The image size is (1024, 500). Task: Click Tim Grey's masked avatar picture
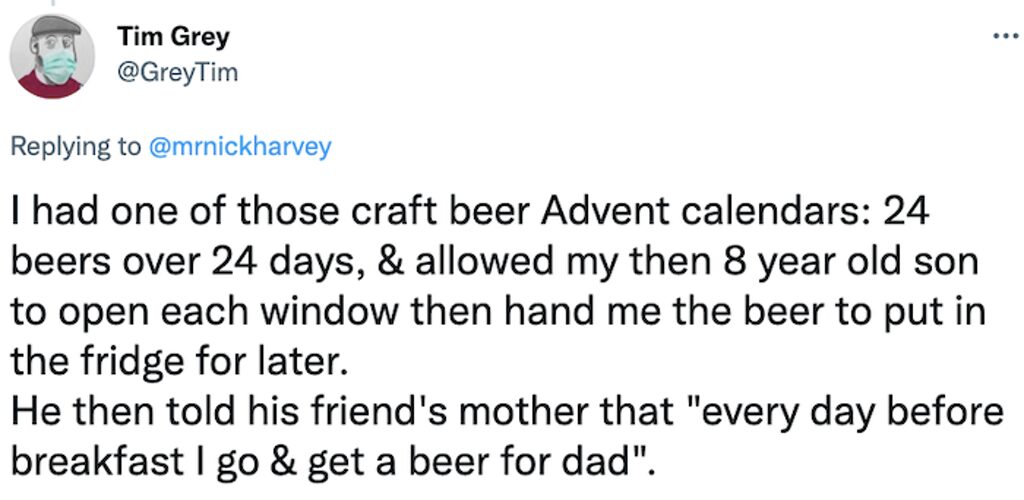point(52,55)
